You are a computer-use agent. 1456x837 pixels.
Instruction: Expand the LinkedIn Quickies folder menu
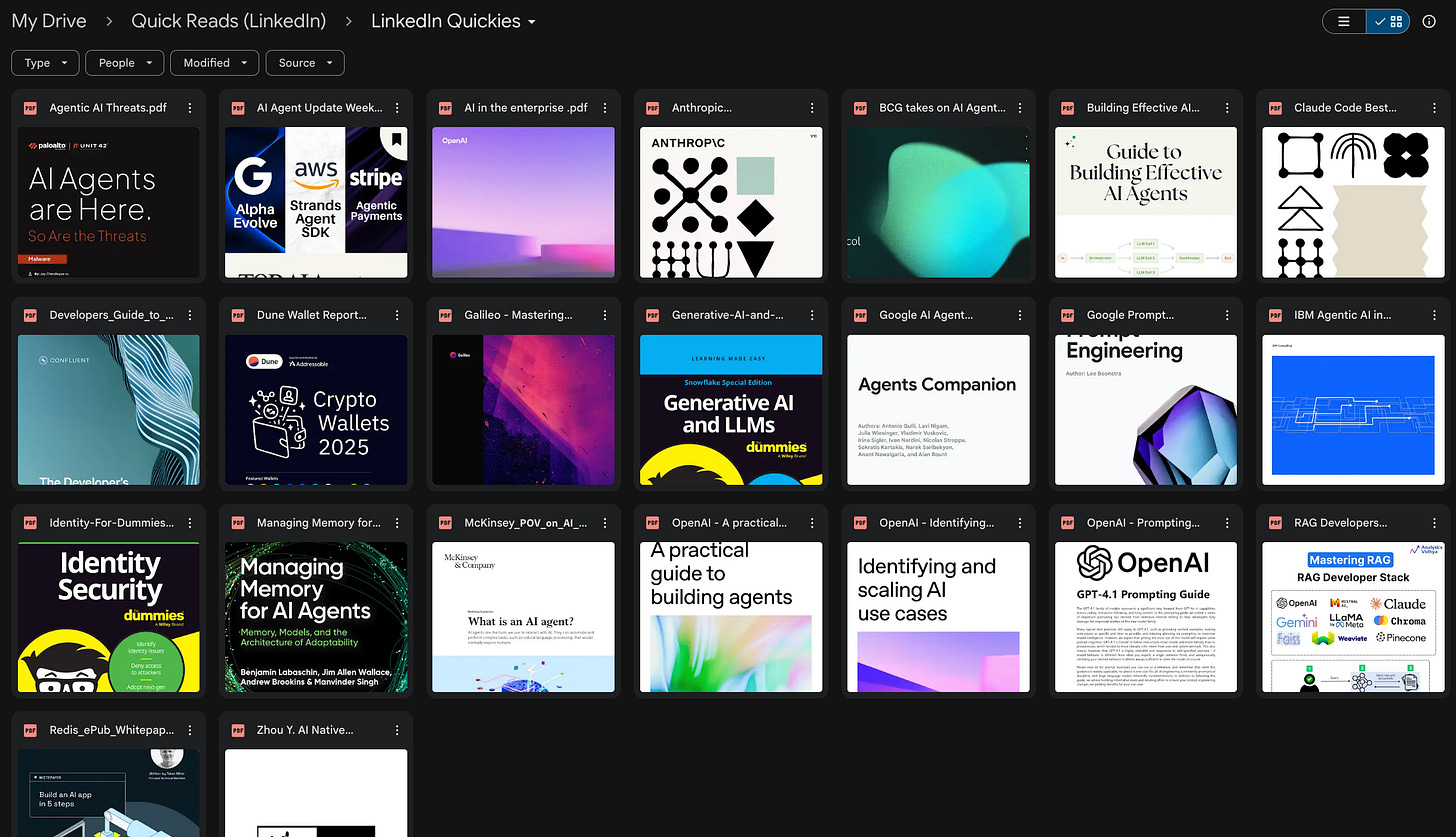pos(453,21)
